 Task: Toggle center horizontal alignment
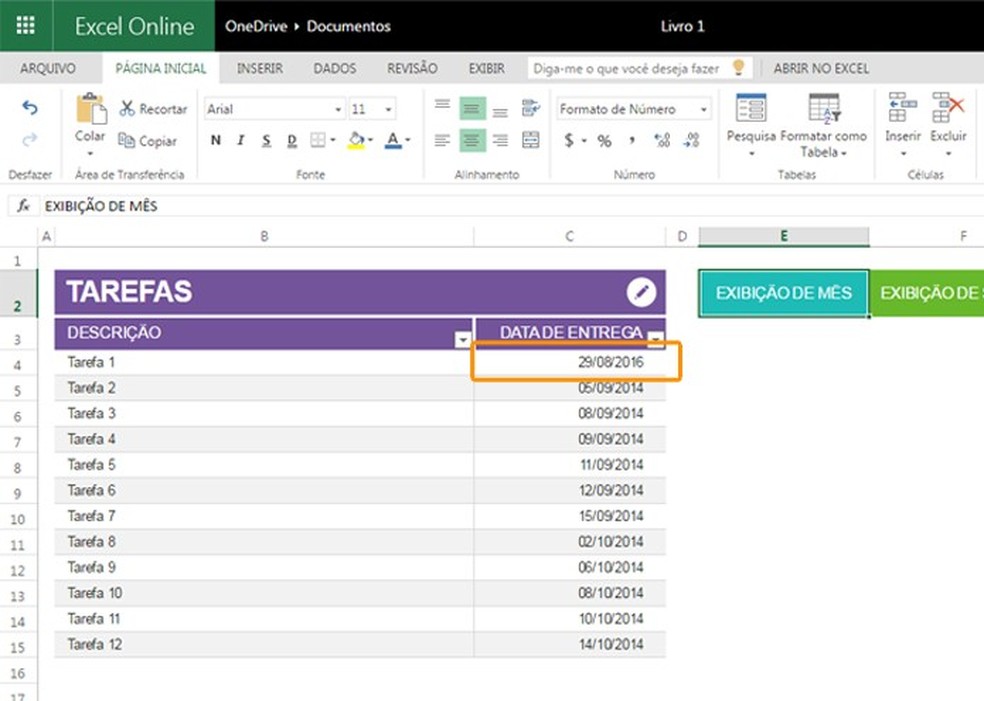coord(472,141)
